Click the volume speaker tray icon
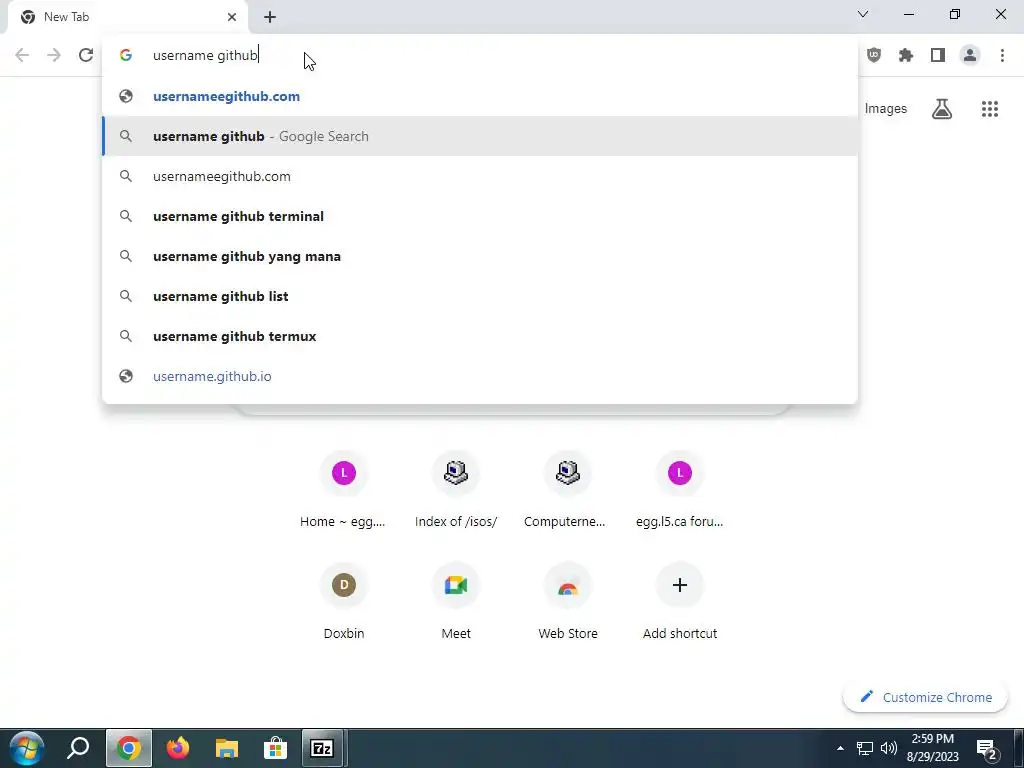1024x768 pixels. click(888, 748)
